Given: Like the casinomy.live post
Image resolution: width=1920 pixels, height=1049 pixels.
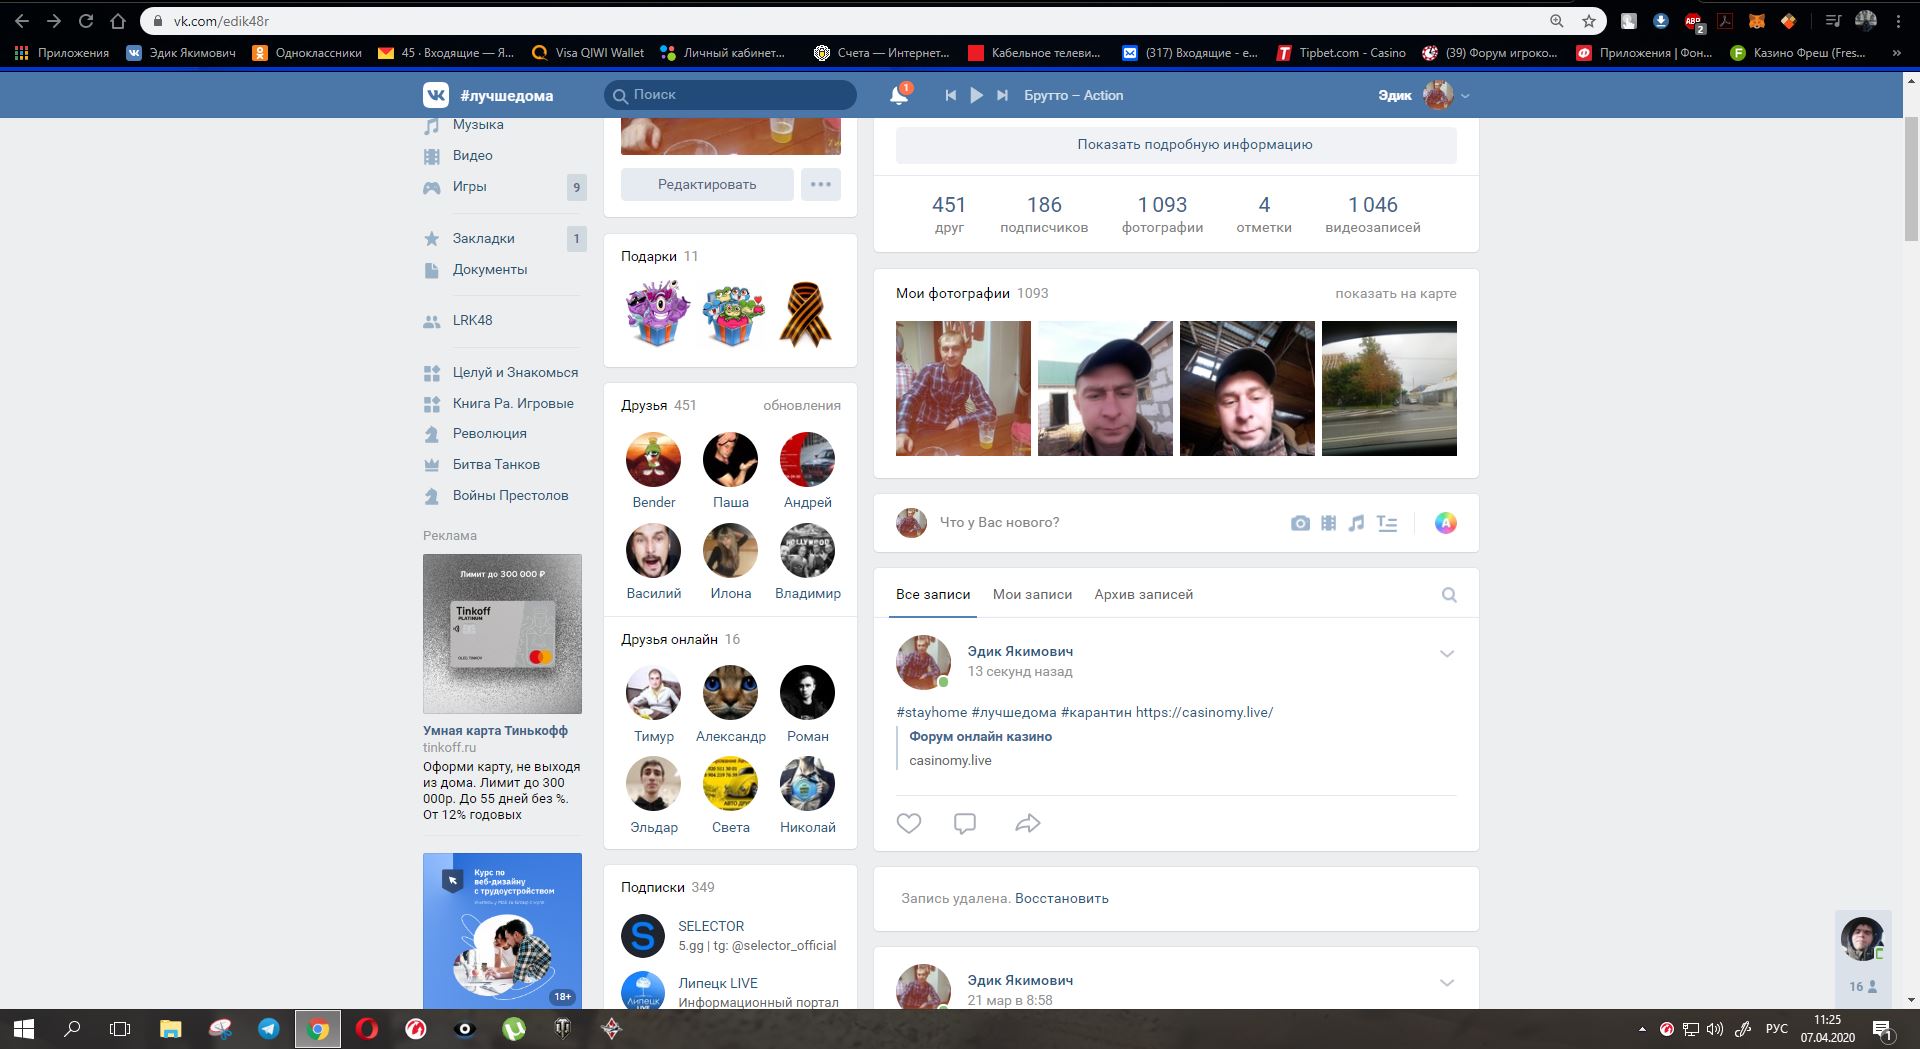Looking at the screenshot, I should [909, 824].
